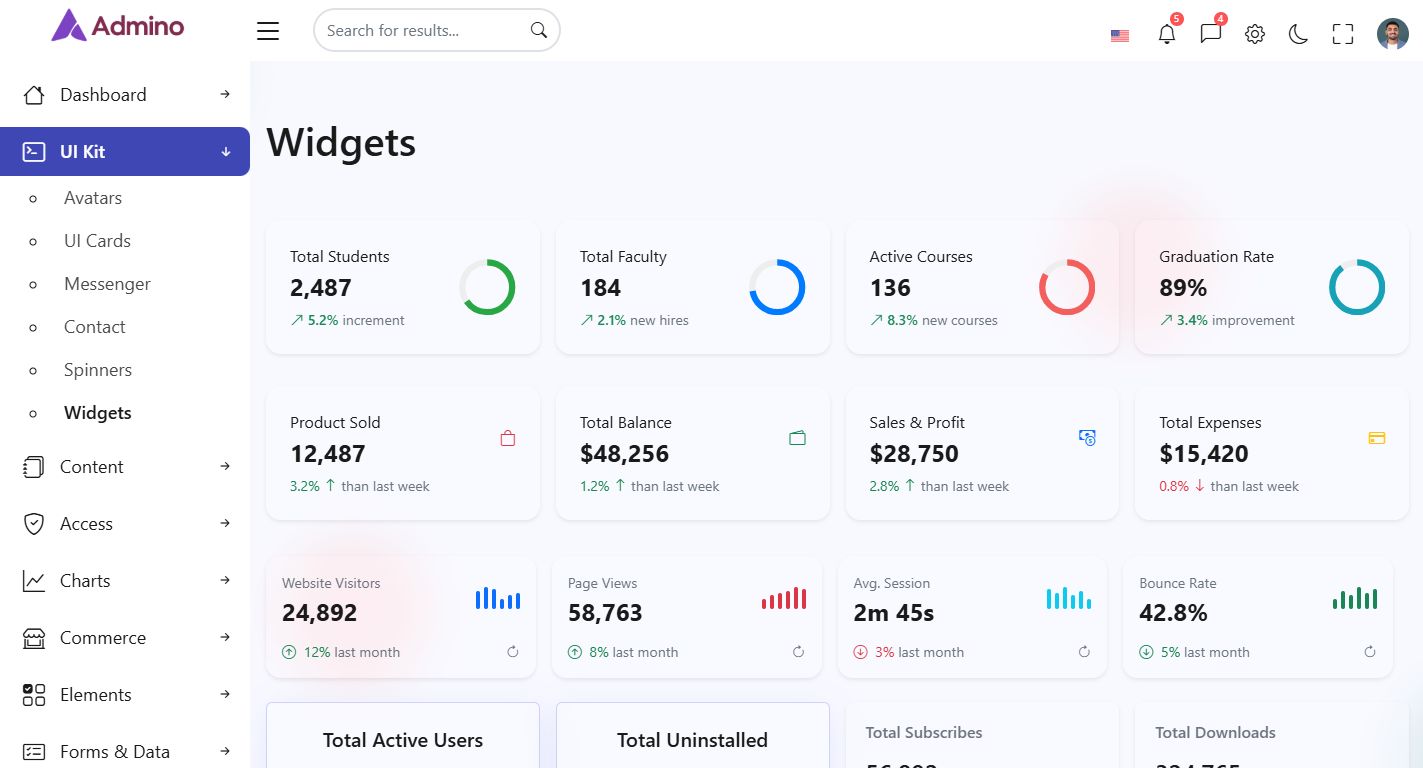This screenshot has width=1423, height=768.
Task: Click refresh icon on Bounce Rate card
Action: click(1370, 652)
